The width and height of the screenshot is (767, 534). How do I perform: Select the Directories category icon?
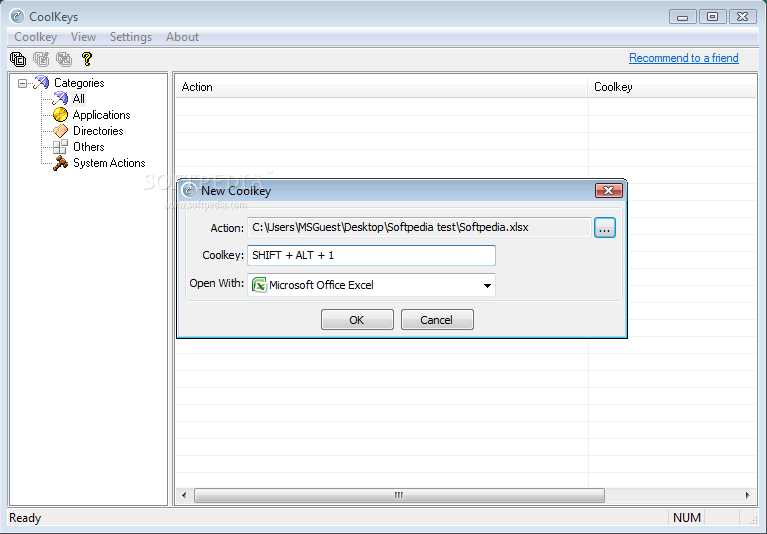pos(60,131)
